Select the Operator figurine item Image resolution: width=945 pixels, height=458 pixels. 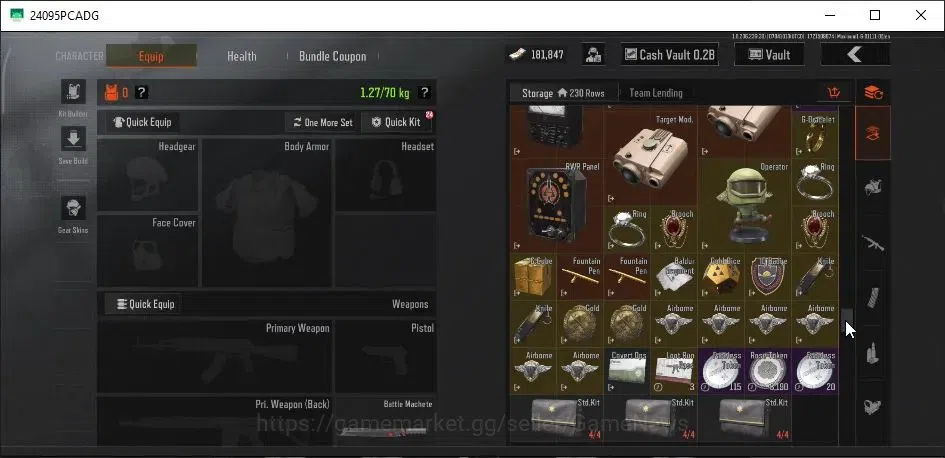(x=744, y=206)
